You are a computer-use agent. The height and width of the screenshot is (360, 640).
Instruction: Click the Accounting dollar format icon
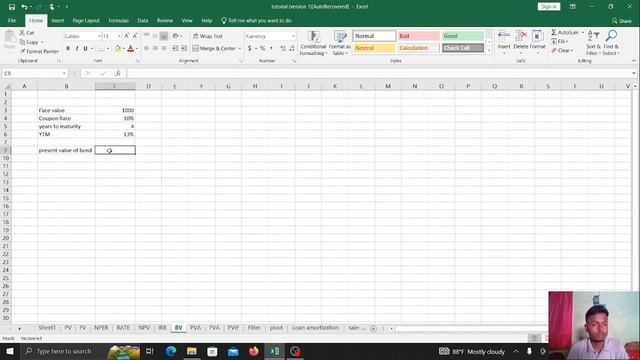(x=249, y=49)
